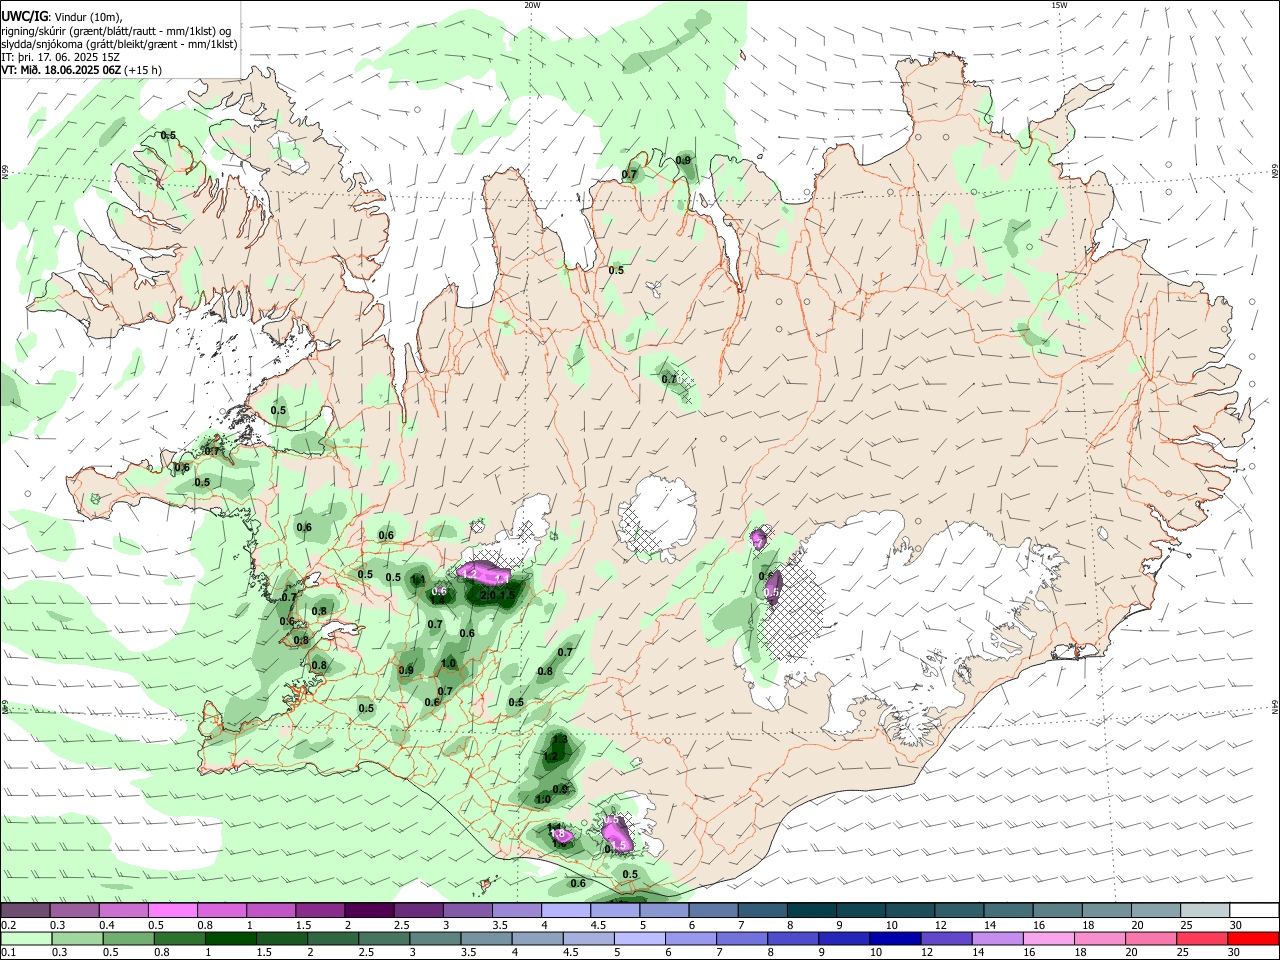
Task: Select the '0.2' label in snow legend
Action: 8,925
